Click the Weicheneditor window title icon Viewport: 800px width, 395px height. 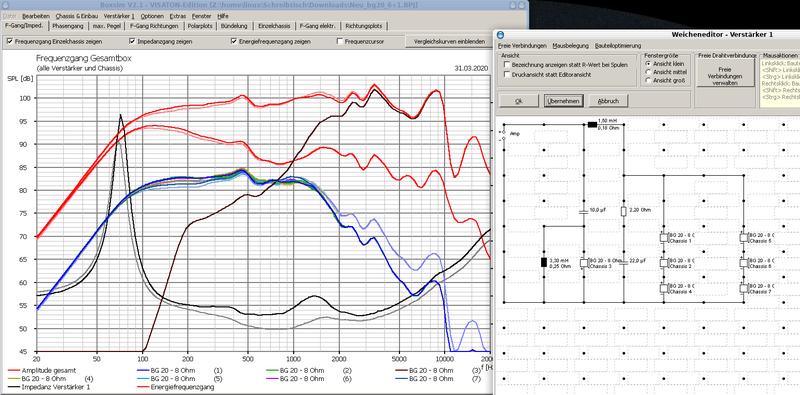pyautogui.click(x=501, y=35)
